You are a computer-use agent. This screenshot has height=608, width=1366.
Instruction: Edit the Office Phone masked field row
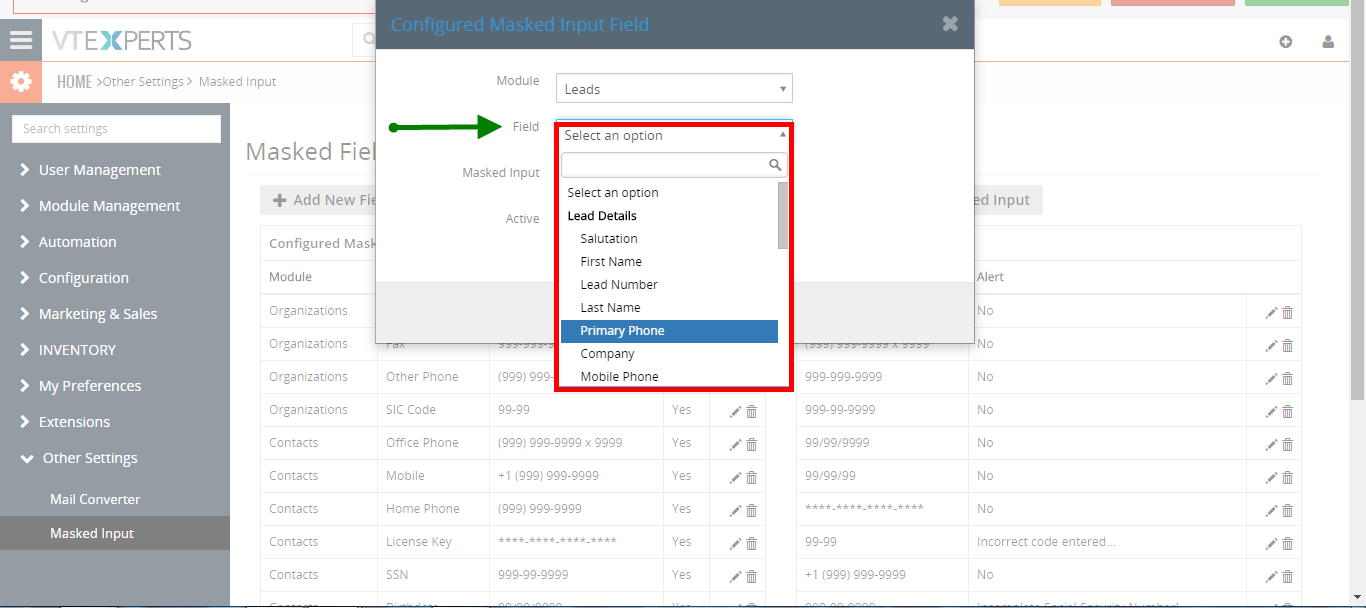[735, 444]
